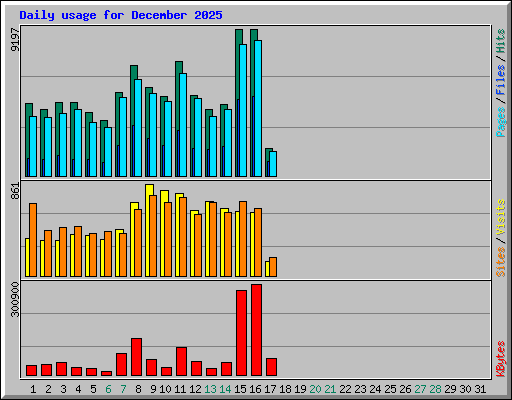Click the red KBytes bar for day 15
The image size is (512, 400).
[241, 333]
